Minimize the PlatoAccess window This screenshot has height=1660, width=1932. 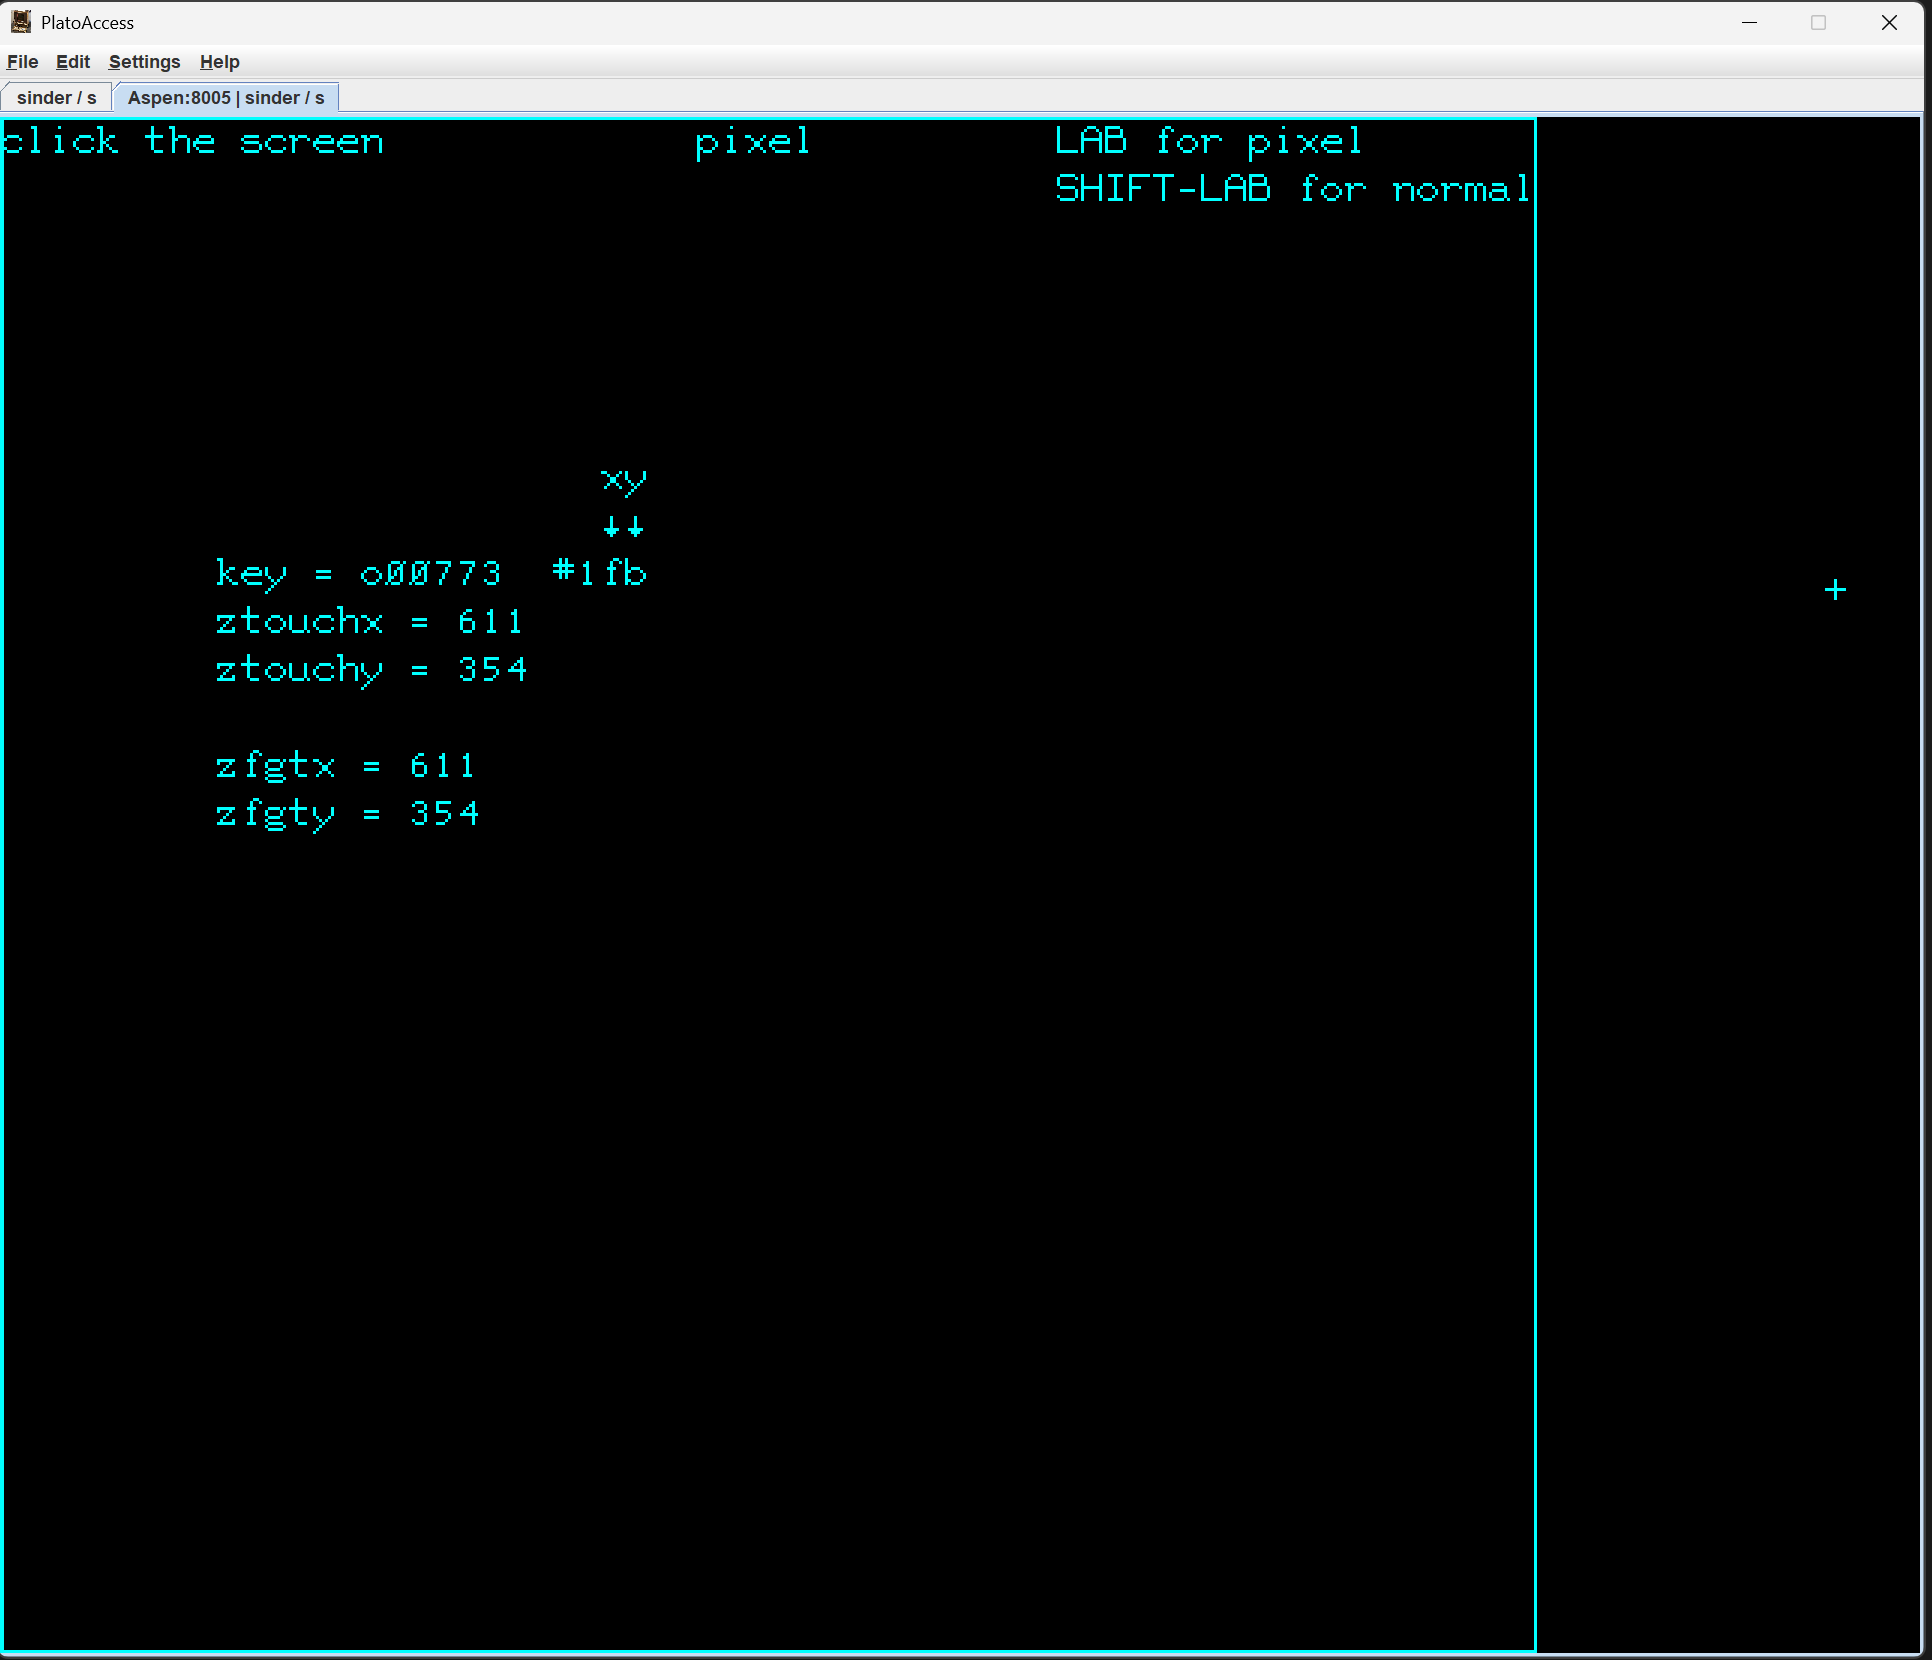point(1749,22)
